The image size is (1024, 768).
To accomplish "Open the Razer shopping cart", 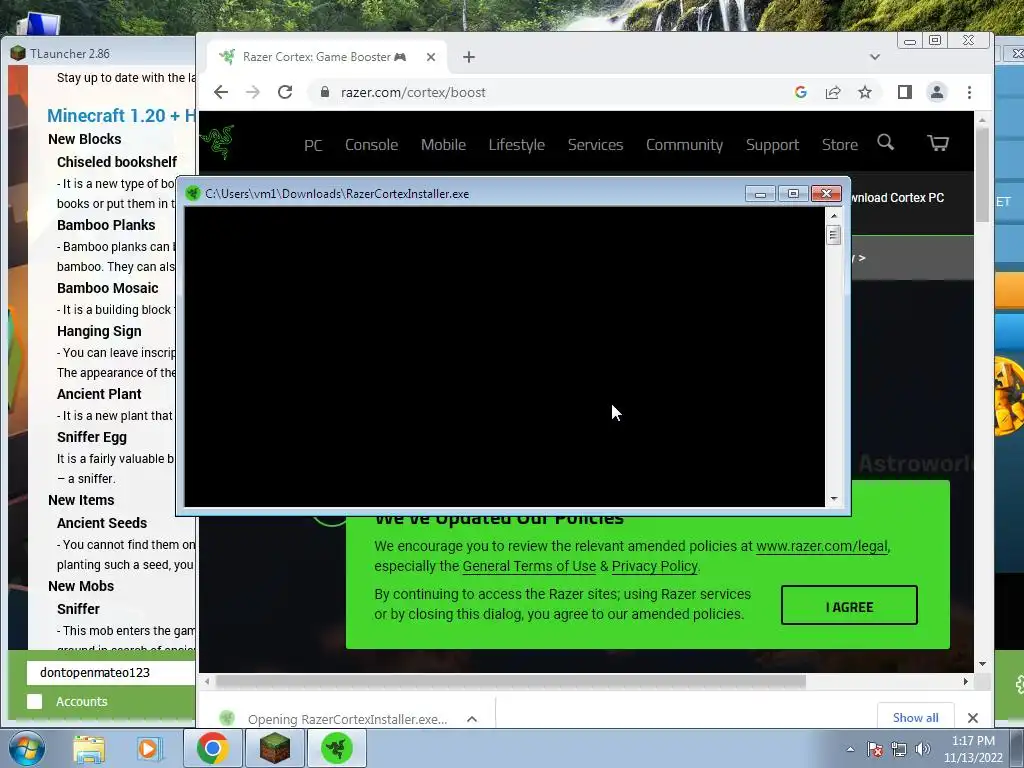I will [938, 142].
